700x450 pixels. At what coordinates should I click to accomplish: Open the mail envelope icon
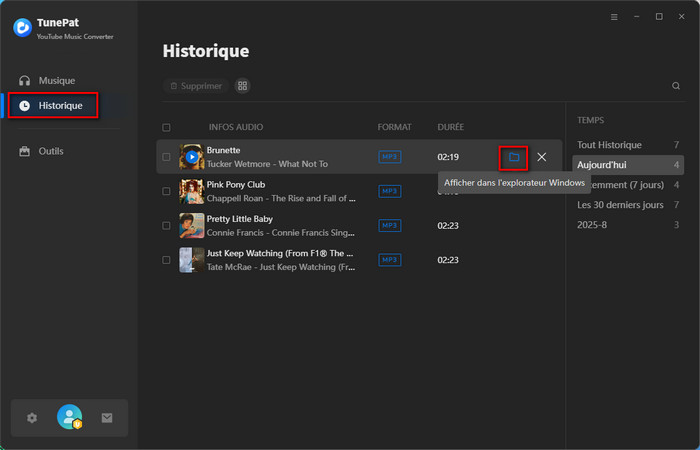pos(107,418)
